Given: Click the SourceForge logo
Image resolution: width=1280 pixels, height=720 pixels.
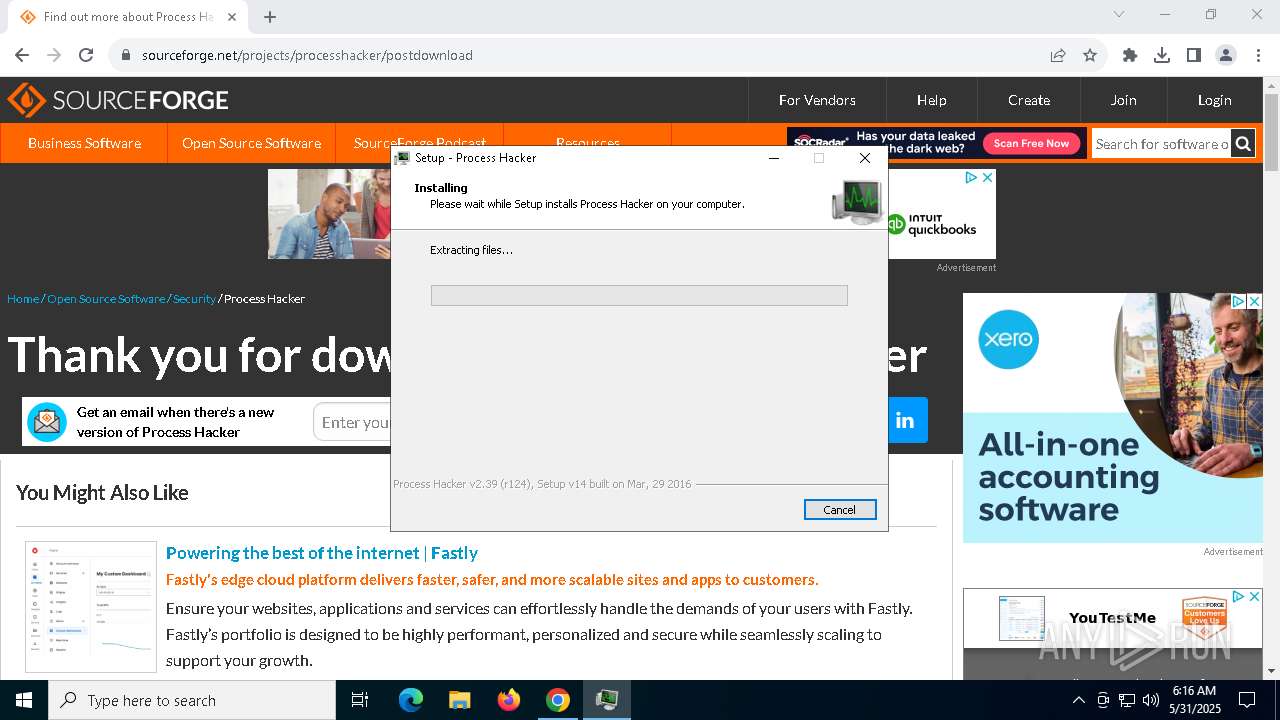Looking at the screenshot, I should click(x=118, y=100).
